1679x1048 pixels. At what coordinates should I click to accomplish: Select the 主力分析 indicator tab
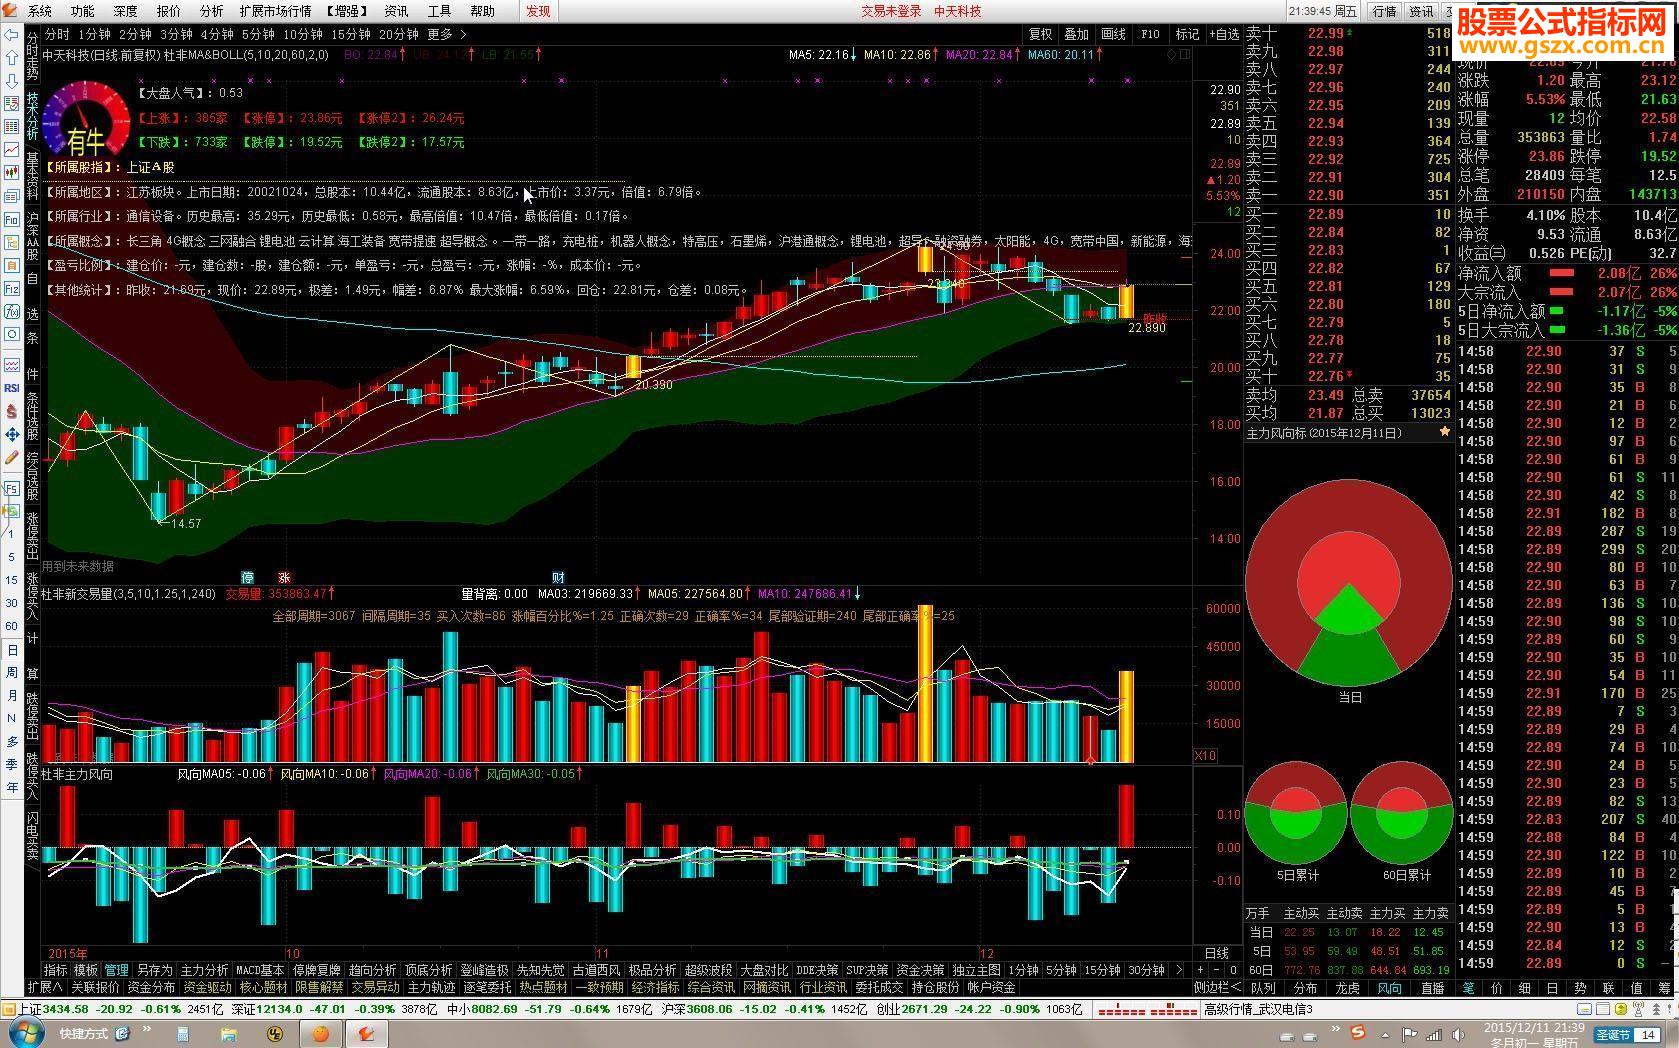tap(204, 970)
